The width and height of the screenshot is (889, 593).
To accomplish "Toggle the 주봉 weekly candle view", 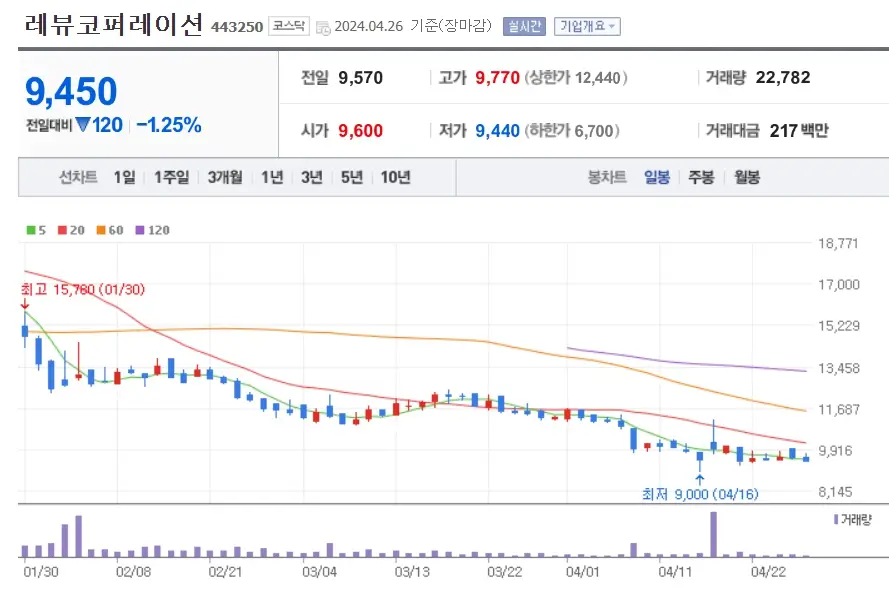I will click(699, 176).
